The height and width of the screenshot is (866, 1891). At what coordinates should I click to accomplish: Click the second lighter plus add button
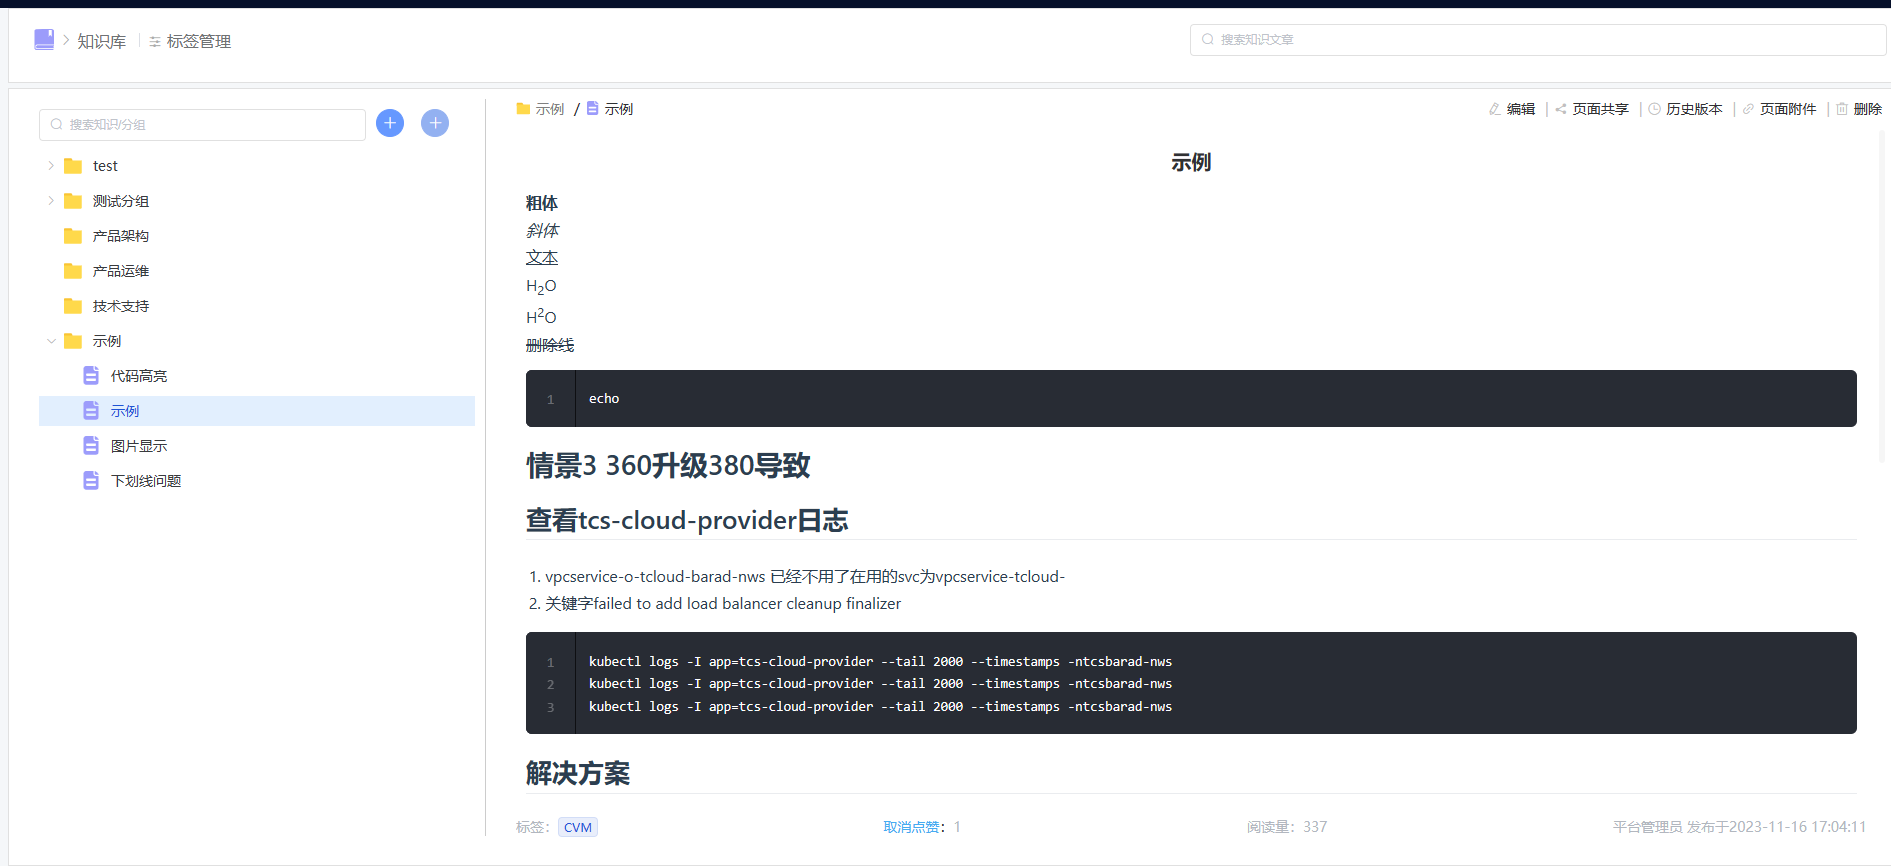pos(435,123)
